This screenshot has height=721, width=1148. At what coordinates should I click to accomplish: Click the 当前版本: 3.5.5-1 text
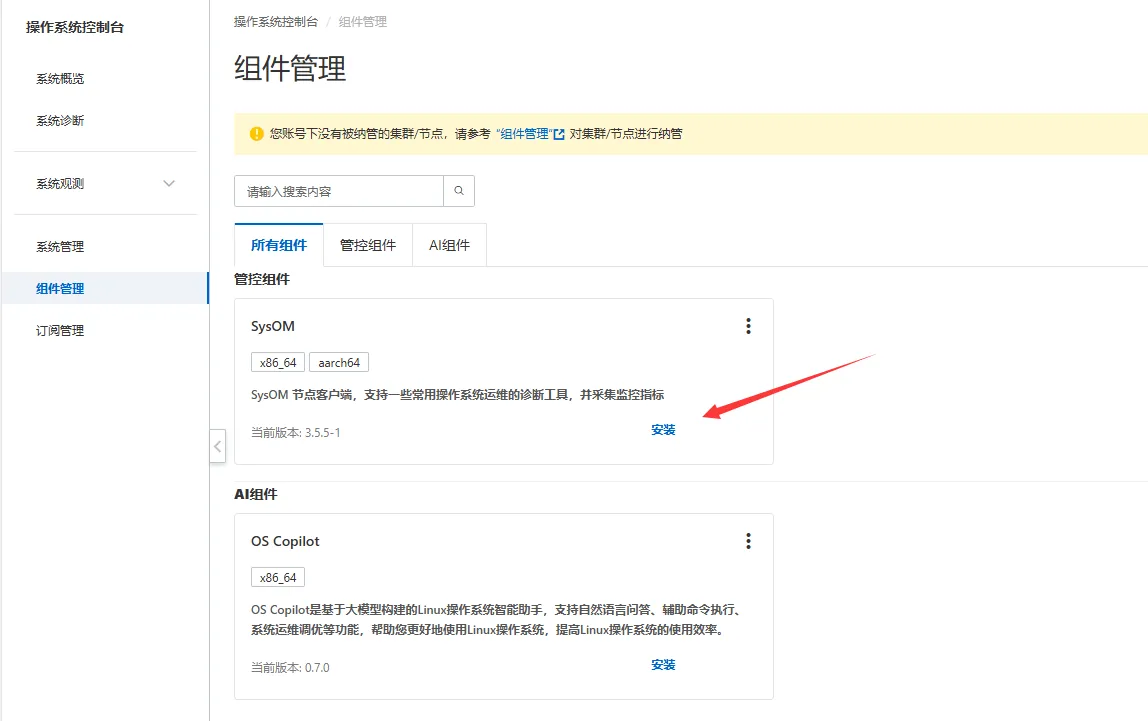pyautogui.click(x=296, y=433)
